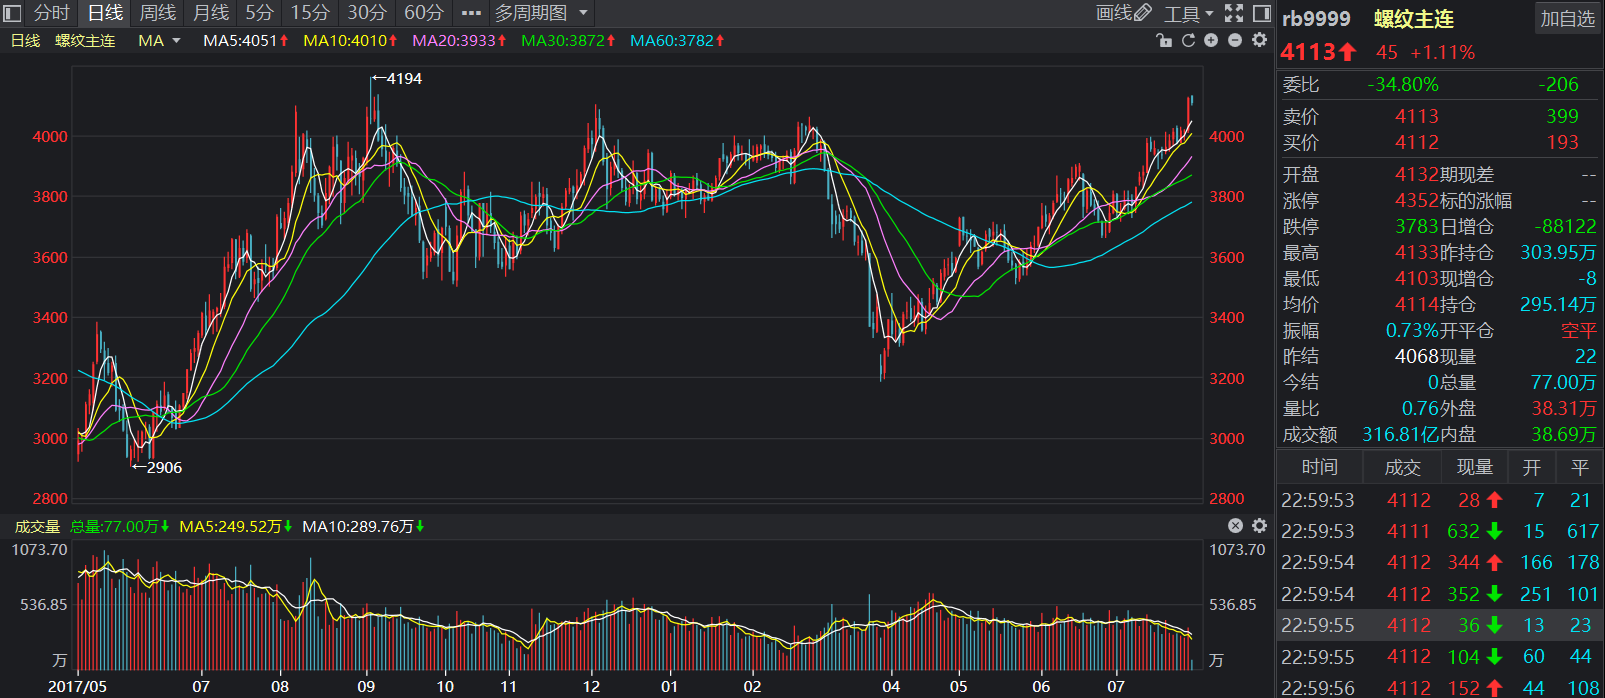Click the fullscreen expand icon
1605x698 pixels.
1234,13
